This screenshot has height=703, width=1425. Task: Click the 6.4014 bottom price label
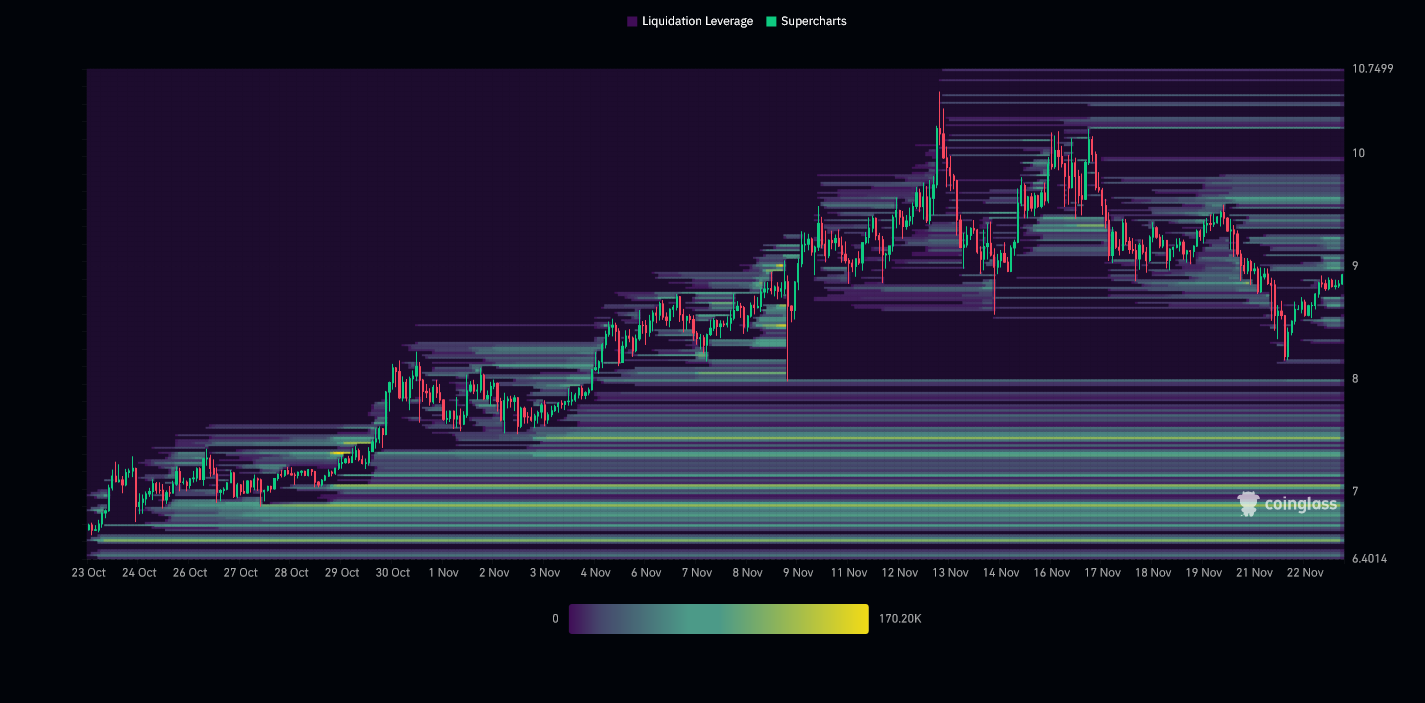1369,557
